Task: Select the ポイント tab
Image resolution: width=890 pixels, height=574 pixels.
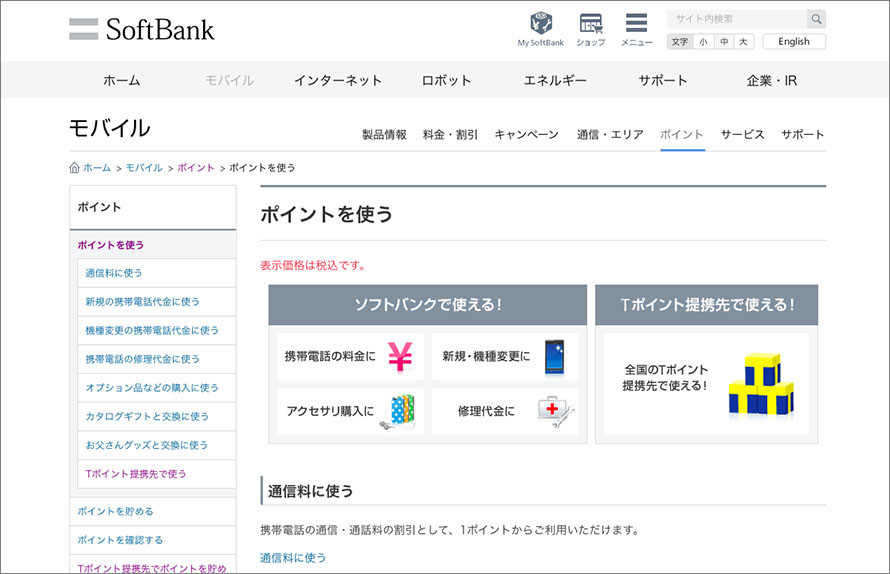Action: [x=682, y=135]
